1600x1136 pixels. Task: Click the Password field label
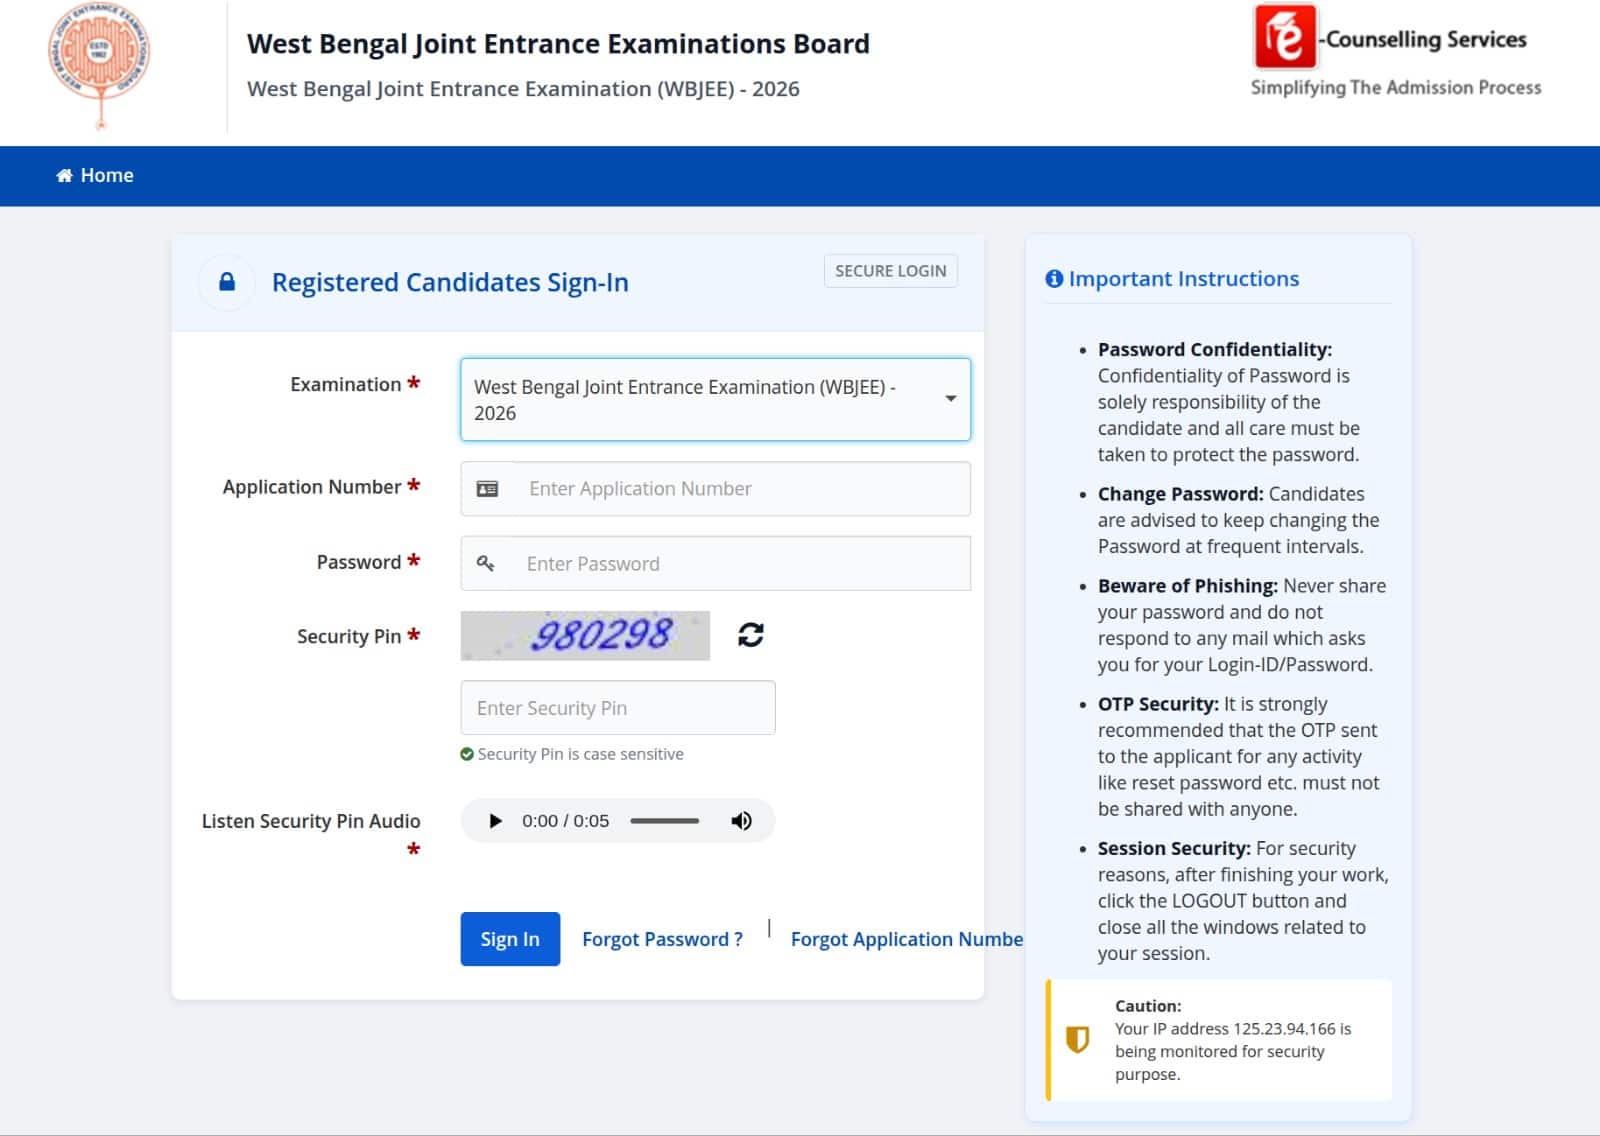[358, 562]
